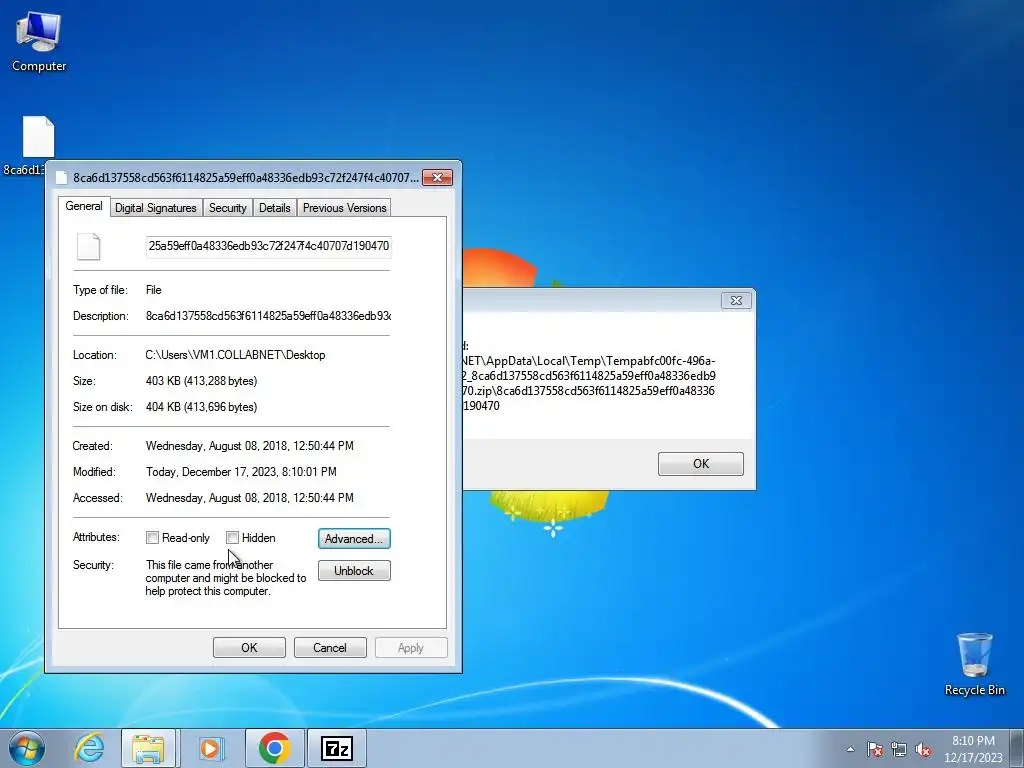
Task: Open the Details tab
Action: tap(274, 208)
